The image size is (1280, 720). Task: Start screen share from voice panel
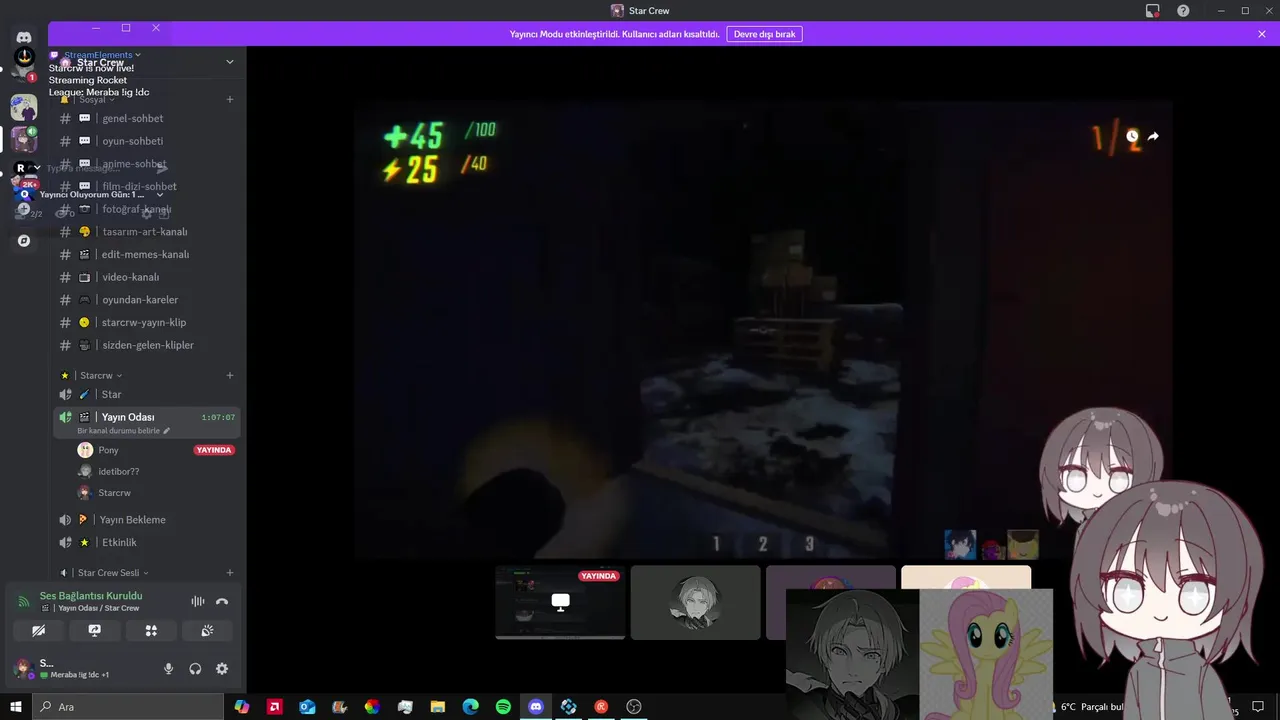[x=95, y=631]
